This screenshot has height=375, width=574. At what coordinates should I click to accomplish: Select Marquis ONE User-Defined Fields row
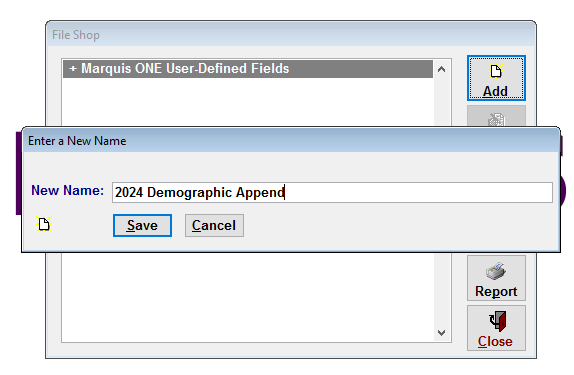[248, 69]
